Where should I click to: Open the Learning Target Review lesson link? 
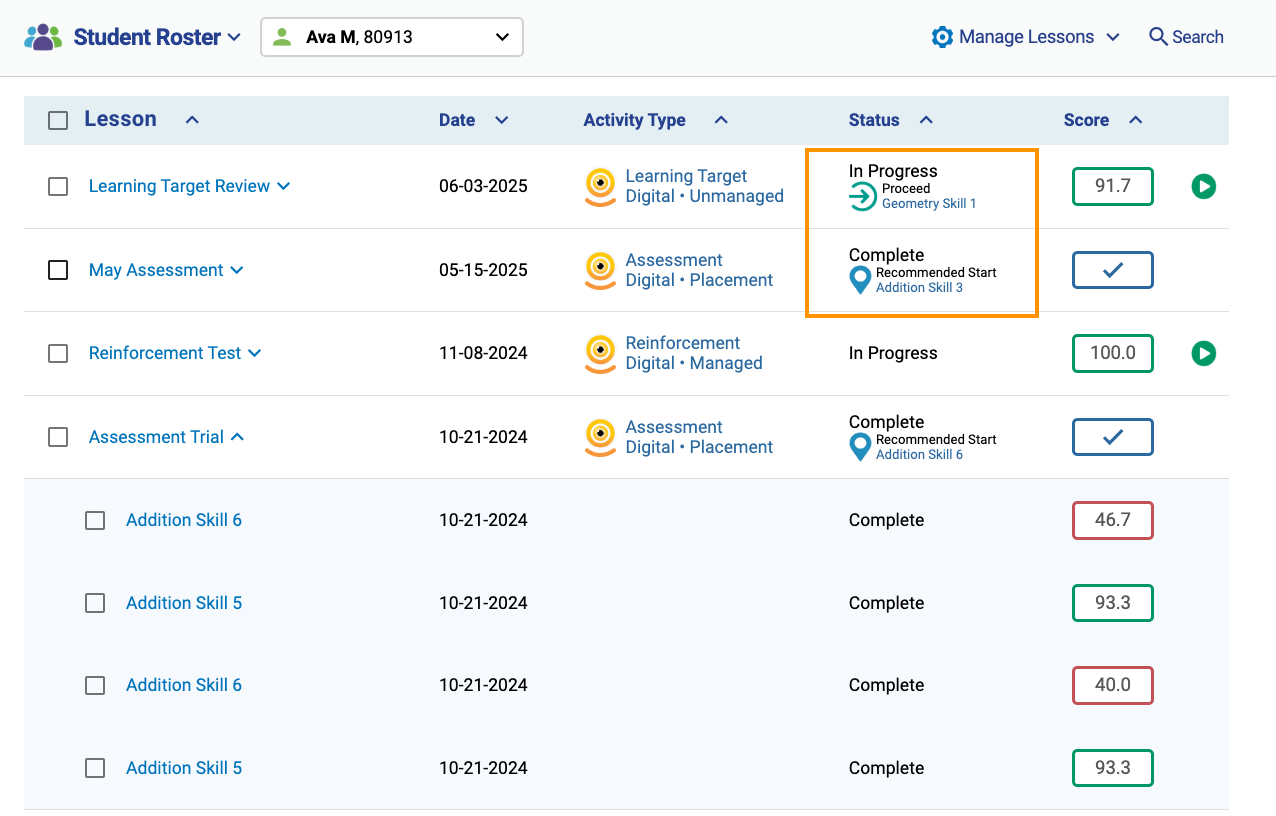[x=179, y=186]
